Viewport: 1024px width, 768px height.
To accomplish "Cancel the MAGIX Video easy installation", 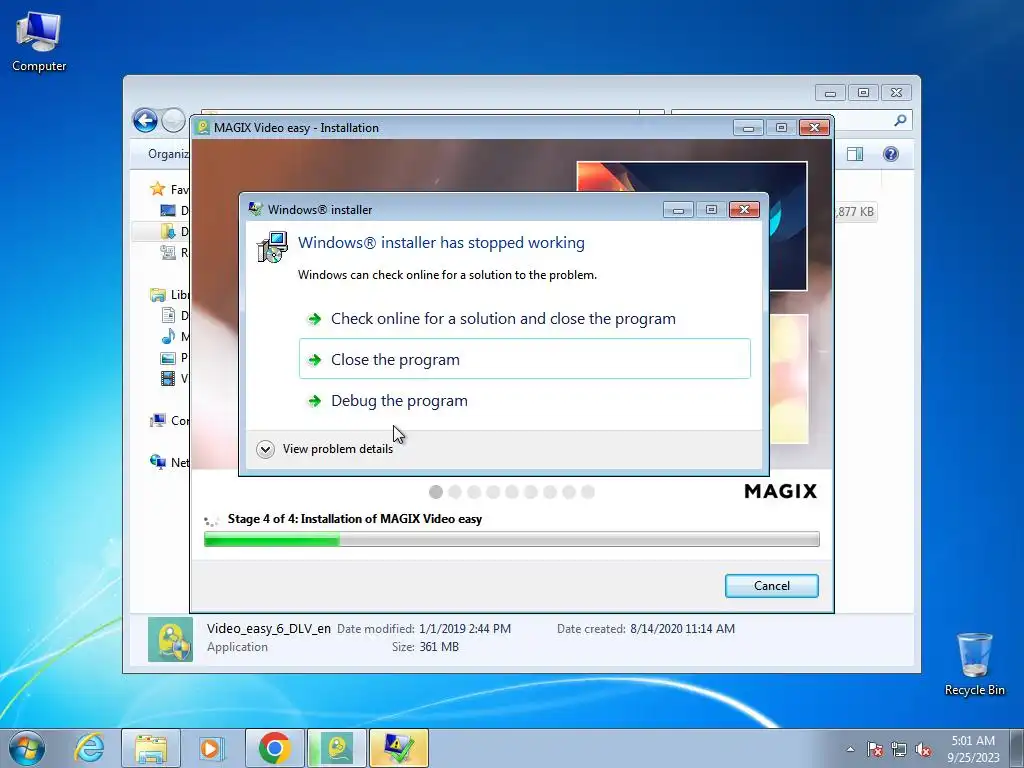I will click(x=771, y=586).
